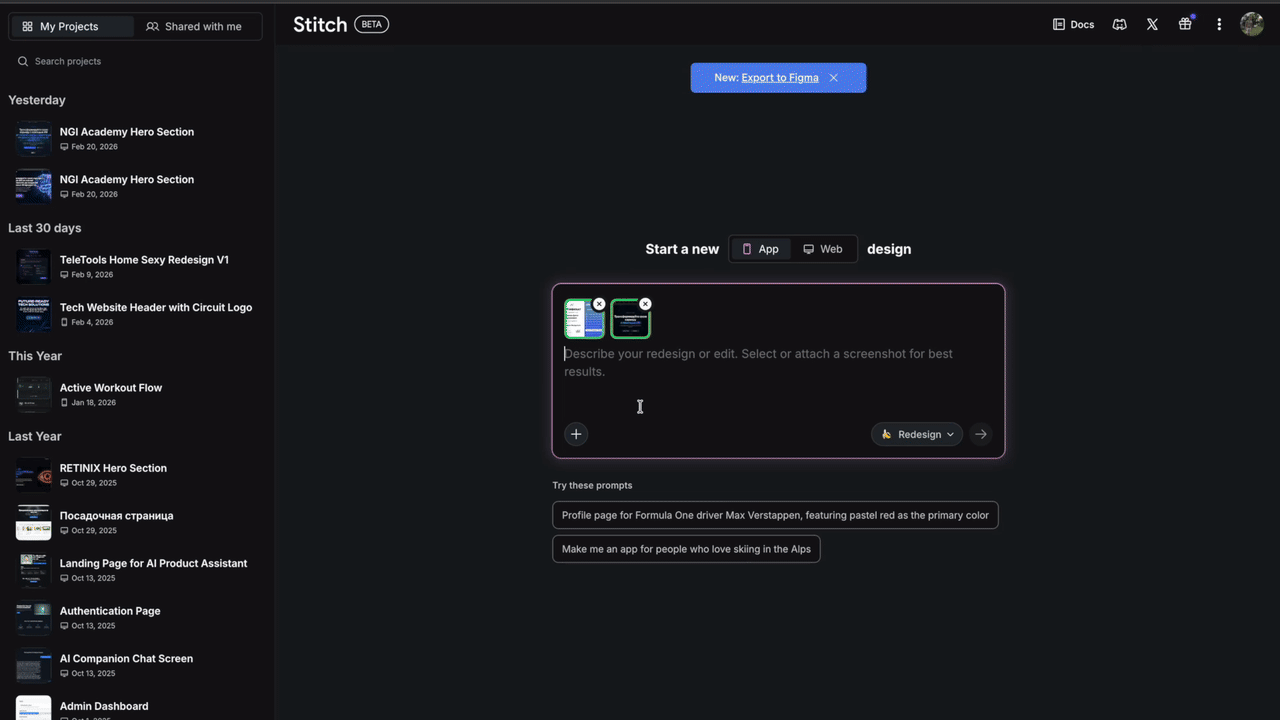
Task: Remove the first attached screenshot thumbnail
Action: [599, 303]
